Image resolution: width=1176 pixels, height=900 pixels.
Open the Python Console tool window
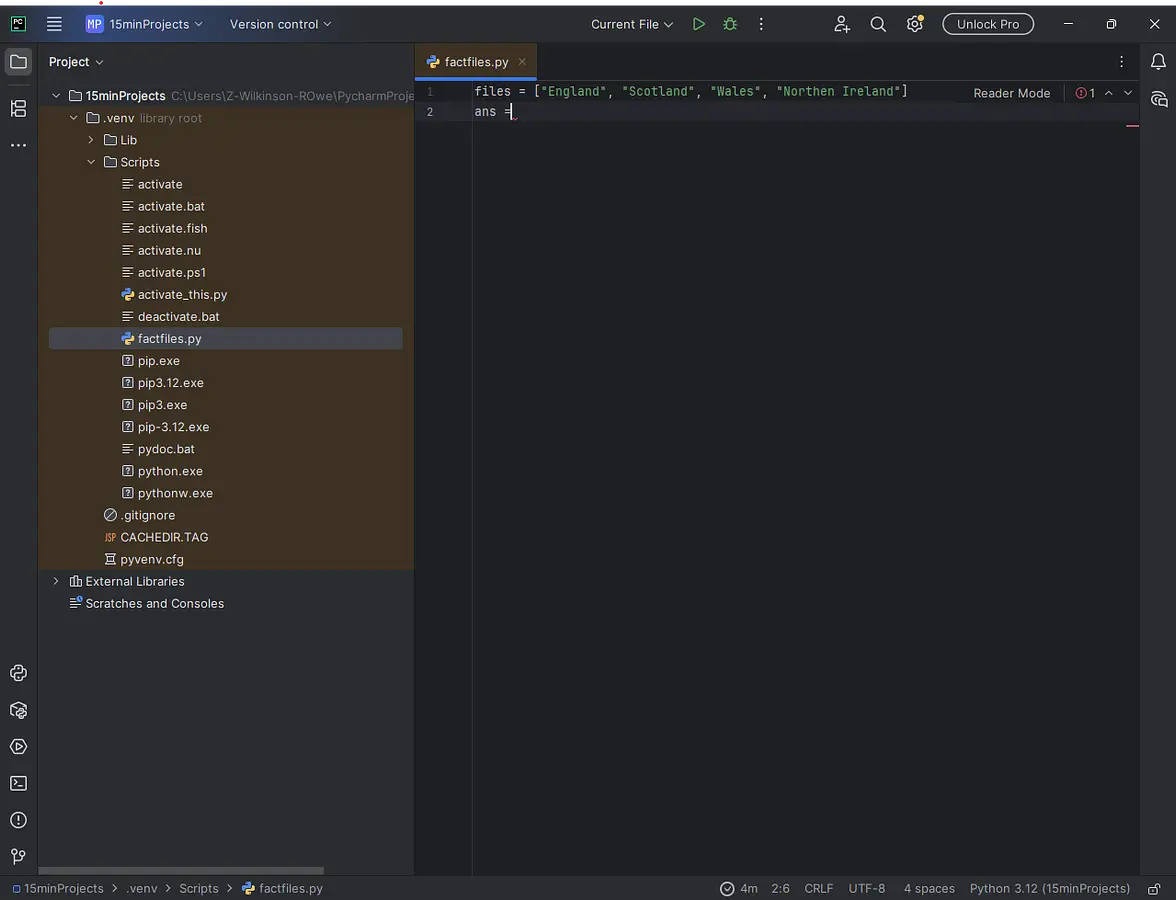pos(18,673)
